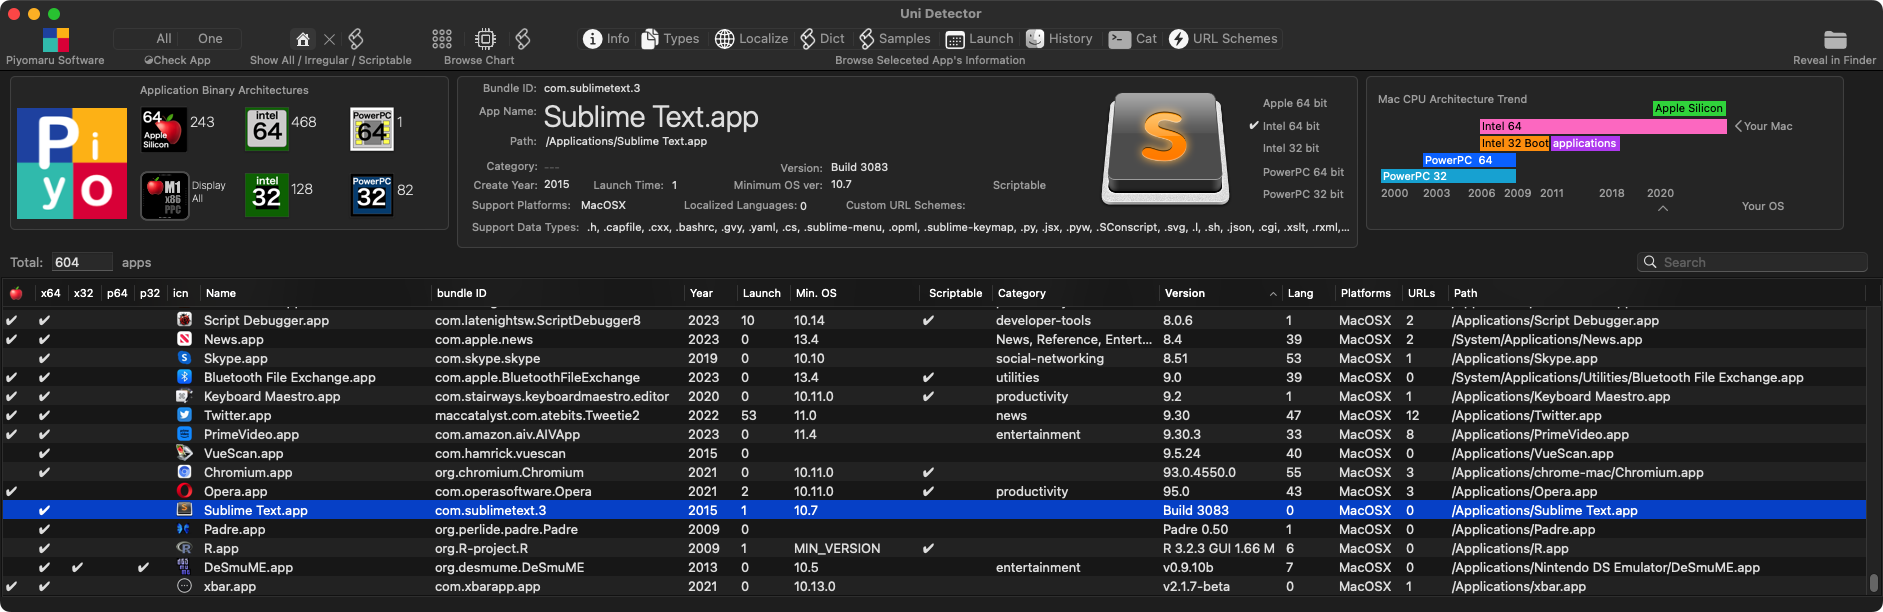The image size is (1883, 612).
Task: Click the vertical scrollbar of the app list
Action: 1874,581
